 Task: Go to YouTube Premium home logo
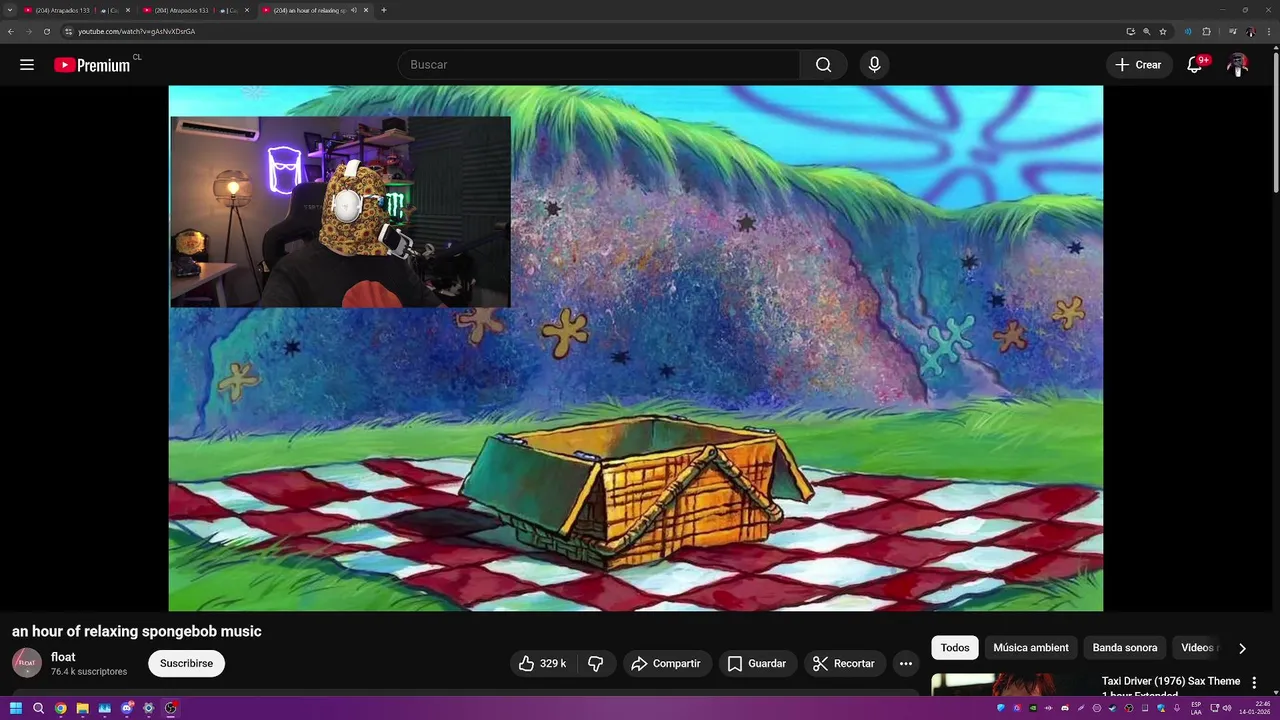tap(92, 65)
